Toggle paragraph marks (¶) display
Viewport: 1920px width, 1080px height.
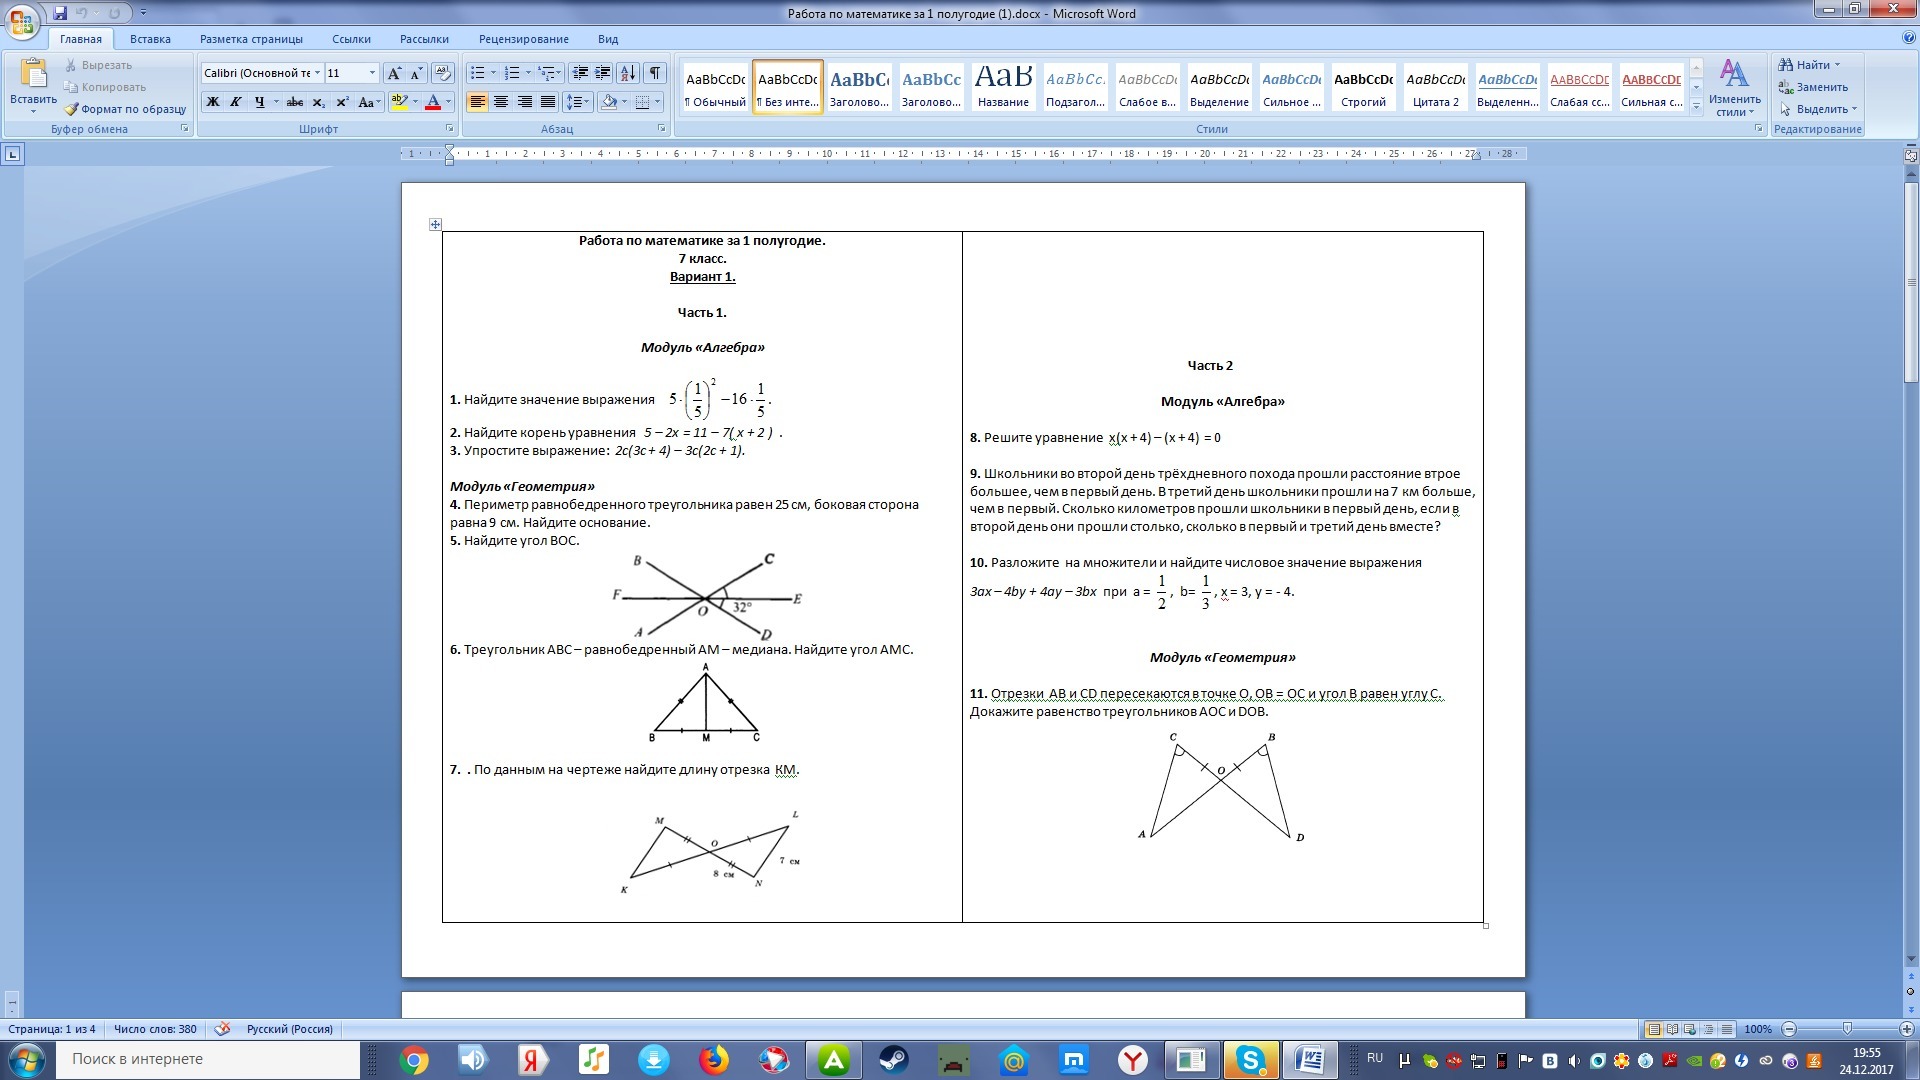click(654, 73)
